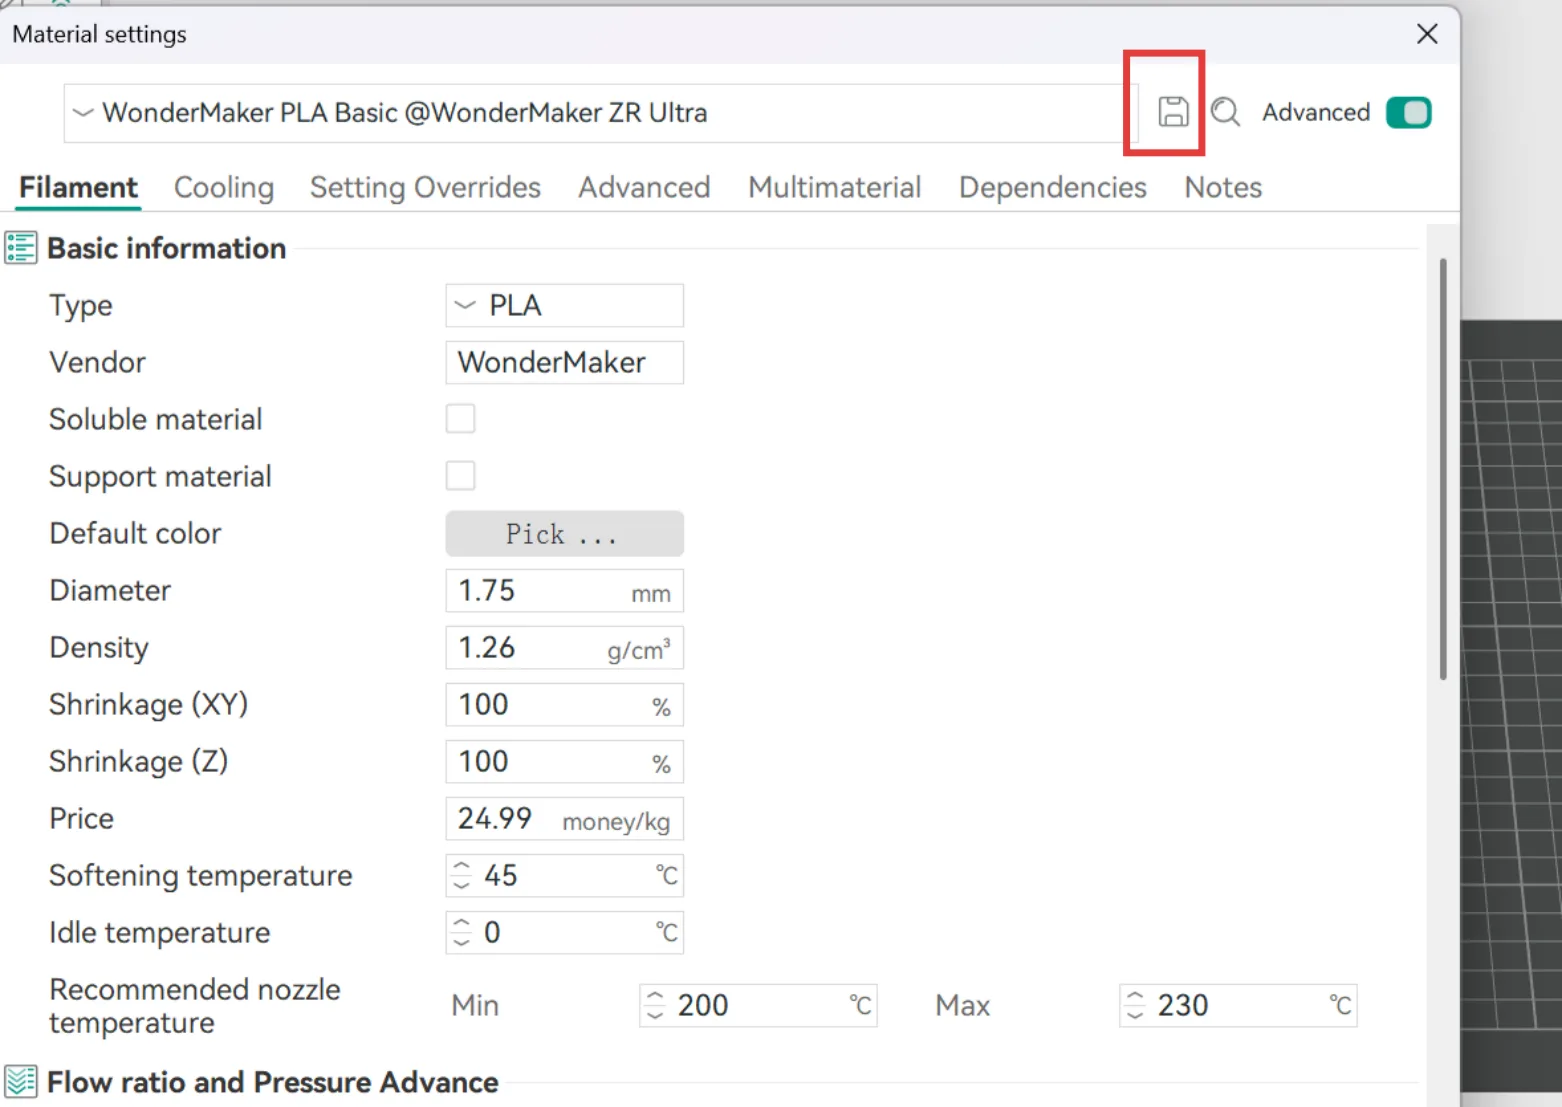
Task: Toggle the Advanced mode switch
Action: (x=1408, y=112)
